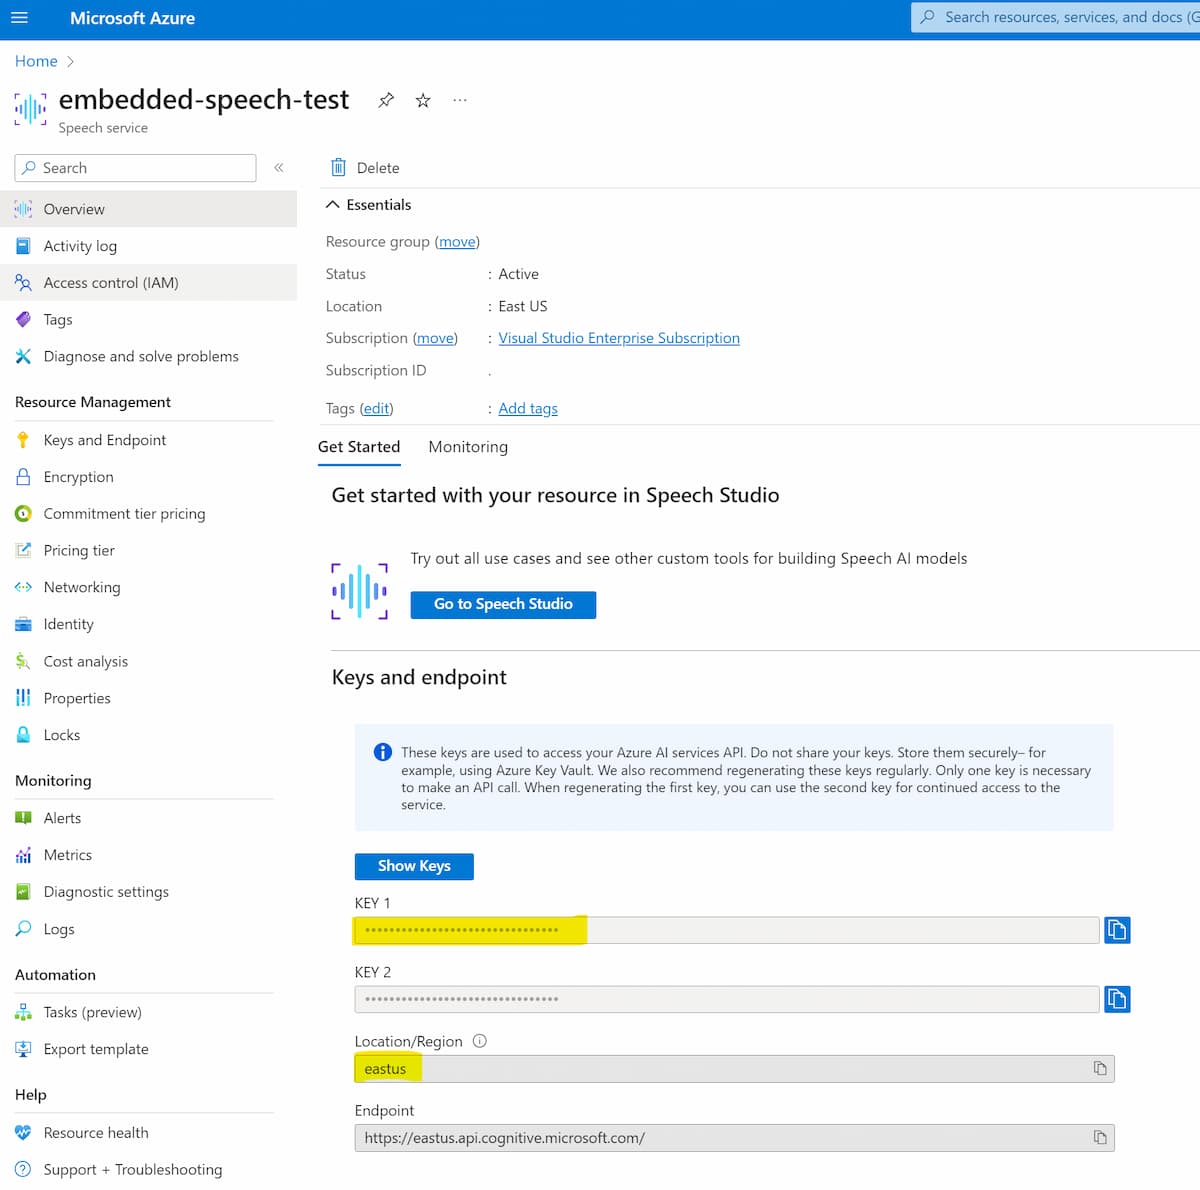Switch to the Monitoring tab
The height and width of the screenshot is (1190, 1200).
point(467,446)
